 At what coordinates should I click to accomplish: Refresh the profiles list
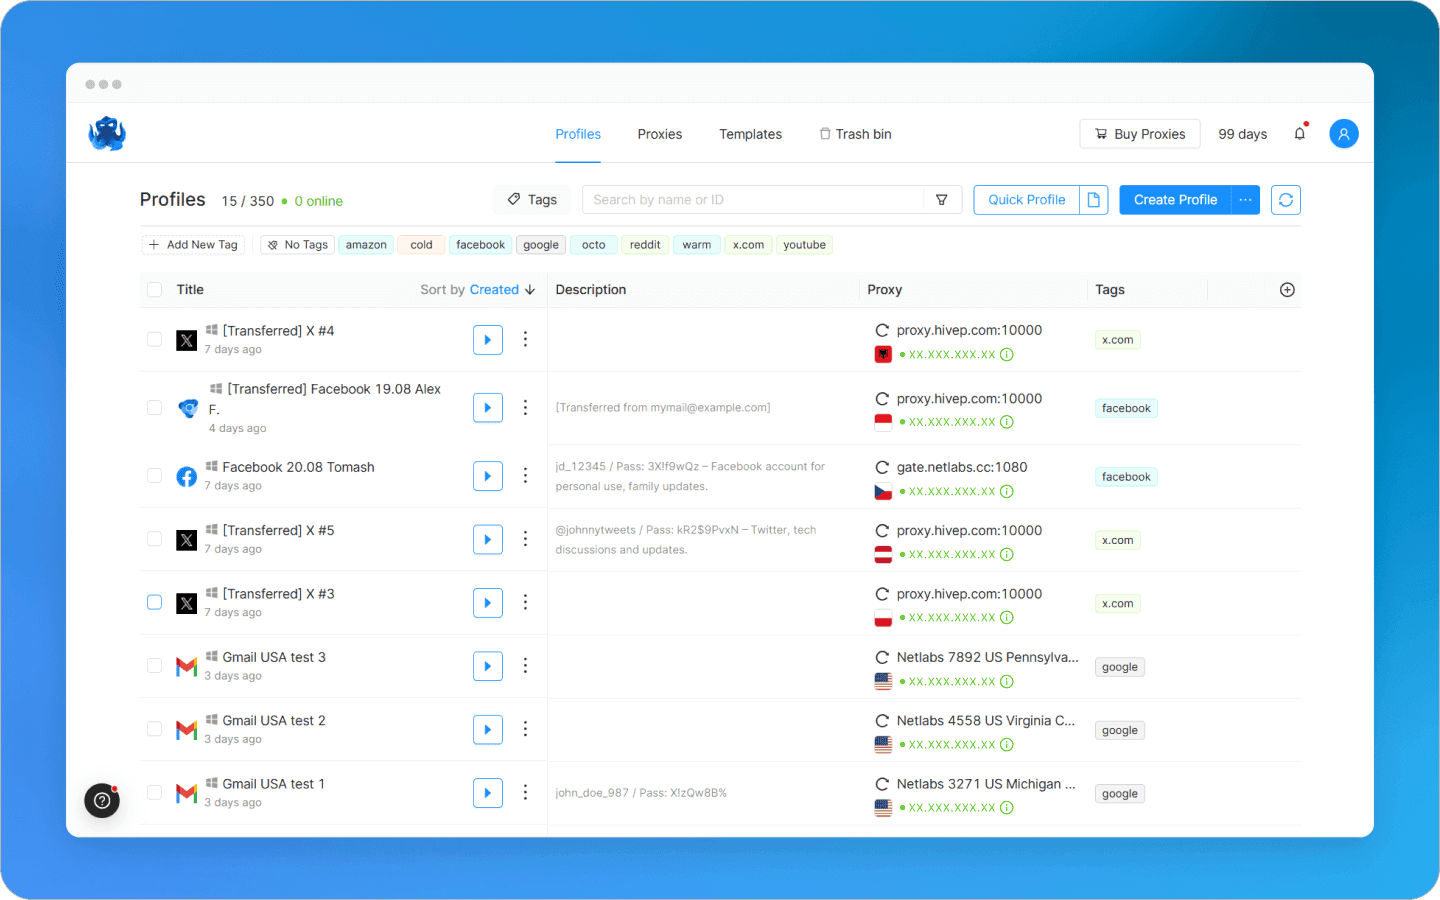point(1286,200)
